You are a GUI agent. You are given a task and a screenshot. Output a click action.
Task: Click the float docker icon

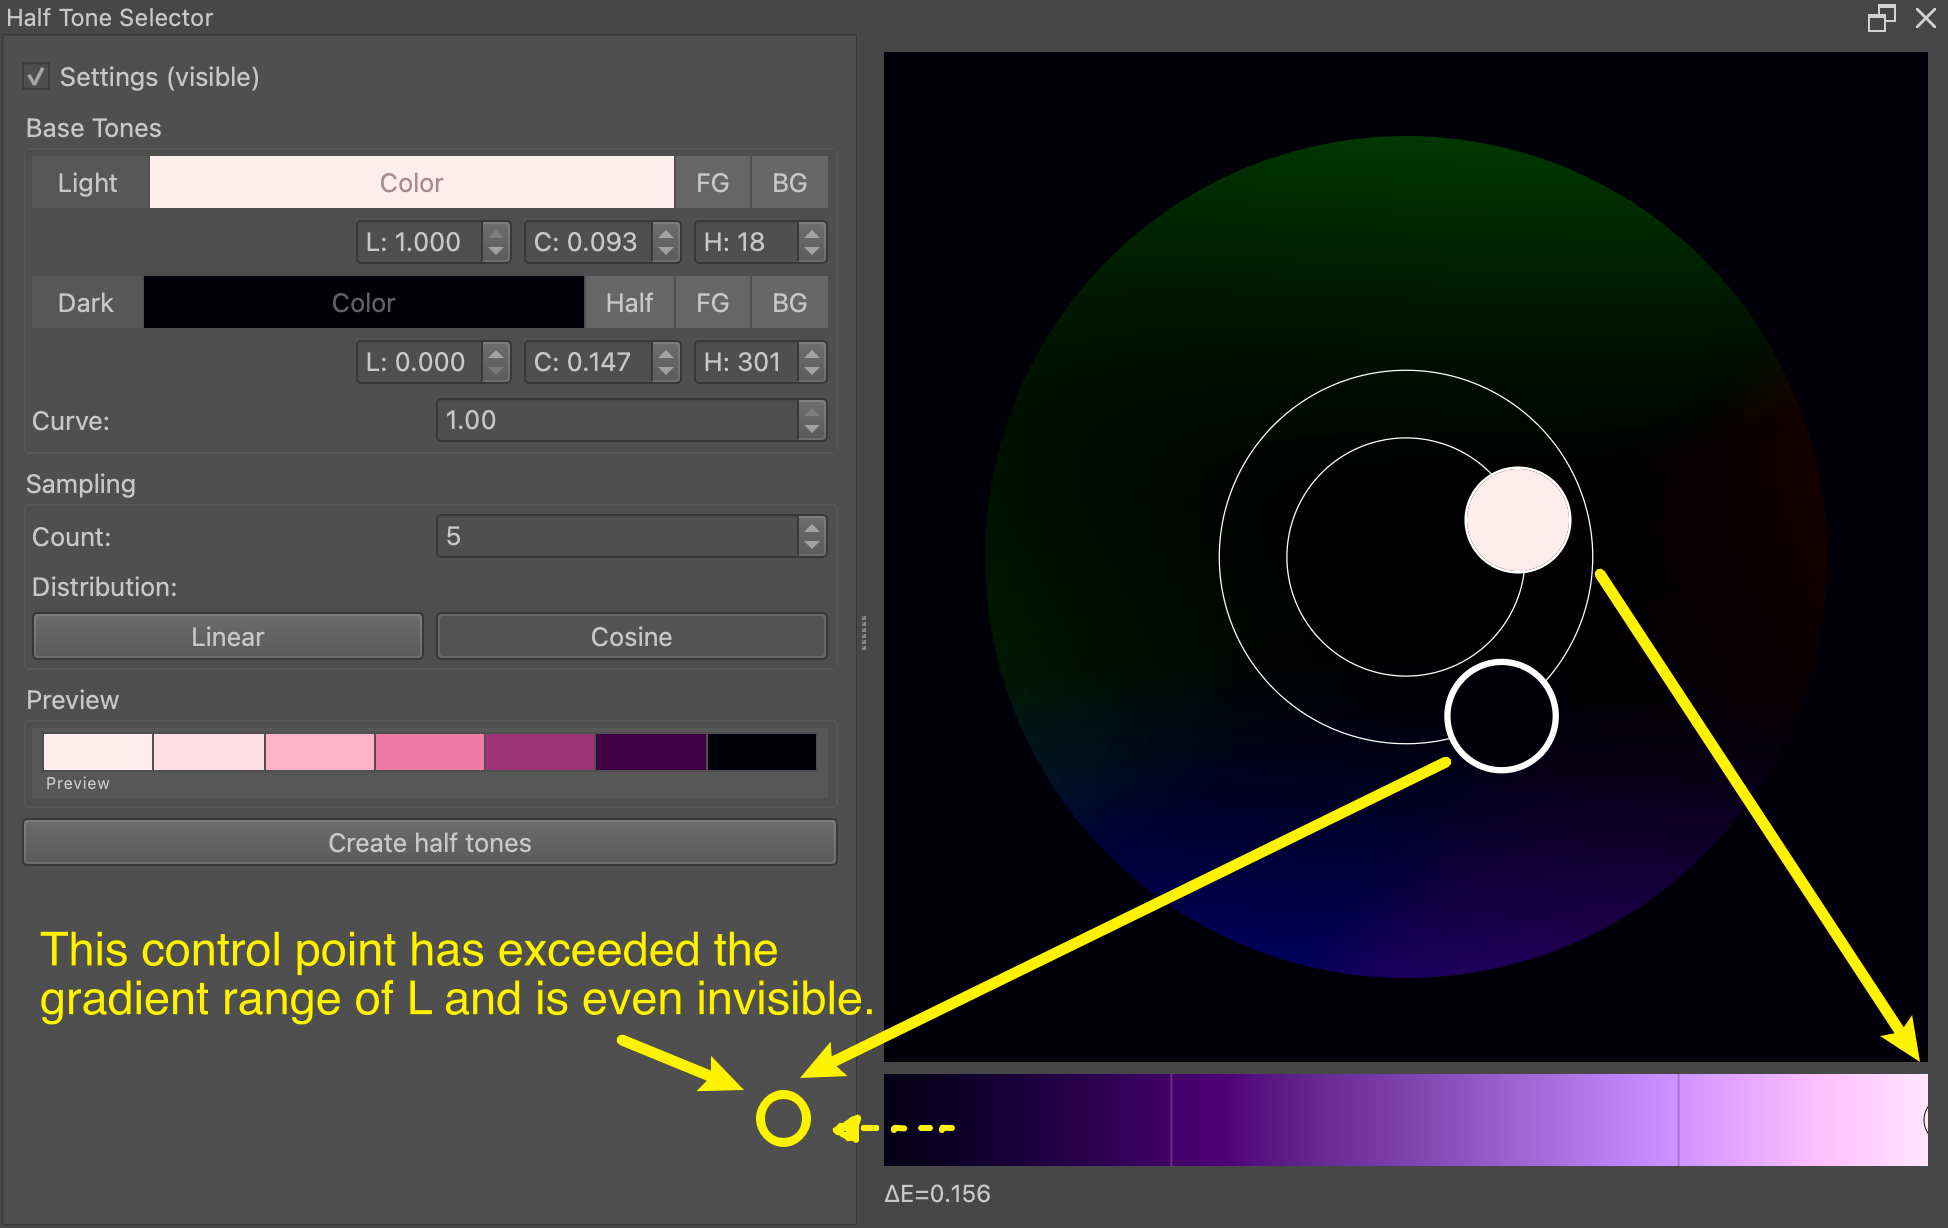pyautogui.click(x=1881, y=18)
